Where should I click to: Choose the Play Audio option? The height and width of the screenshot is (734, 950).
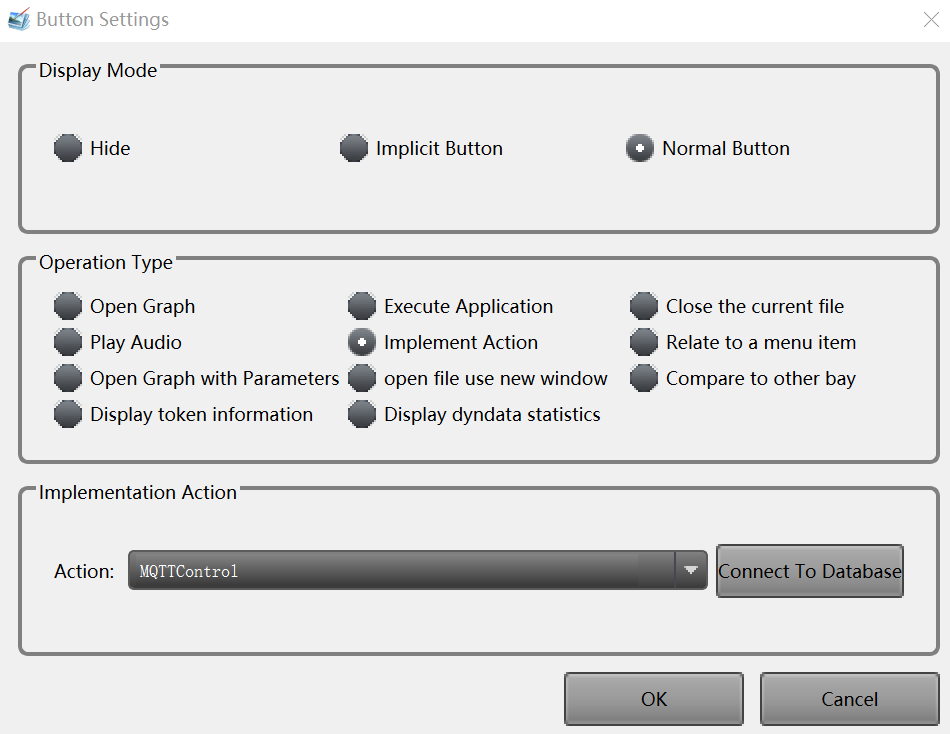(68, 343)
